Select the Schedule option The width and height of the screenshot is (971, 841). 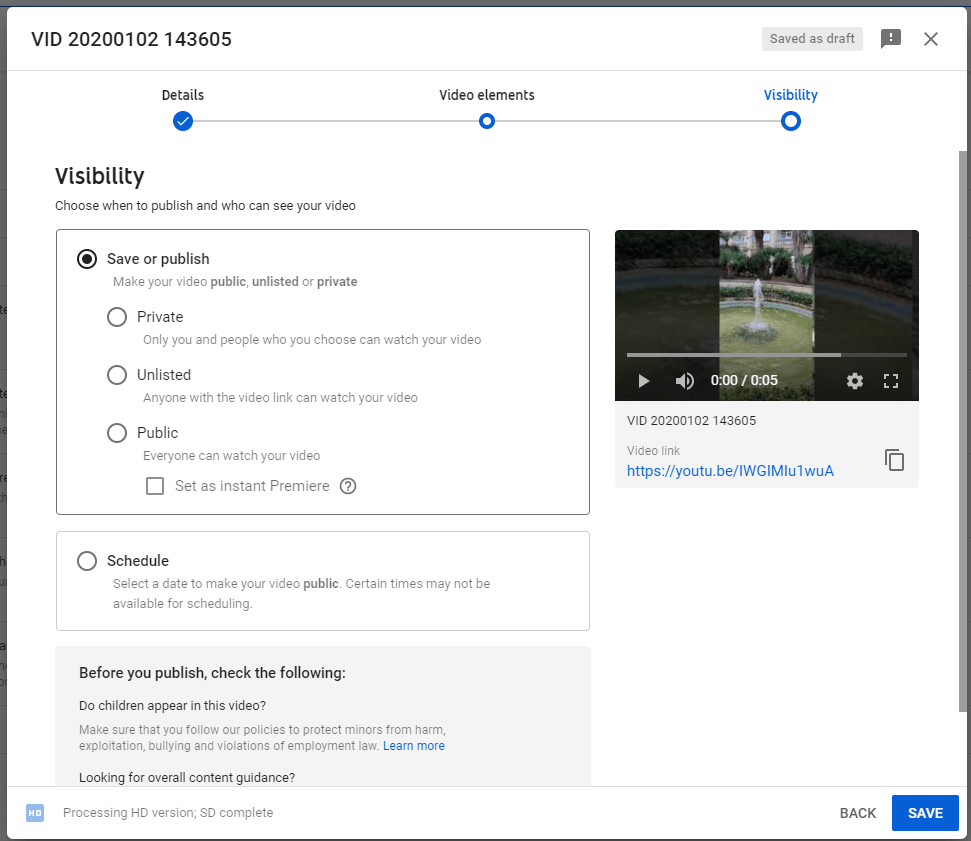pos(87,561)
